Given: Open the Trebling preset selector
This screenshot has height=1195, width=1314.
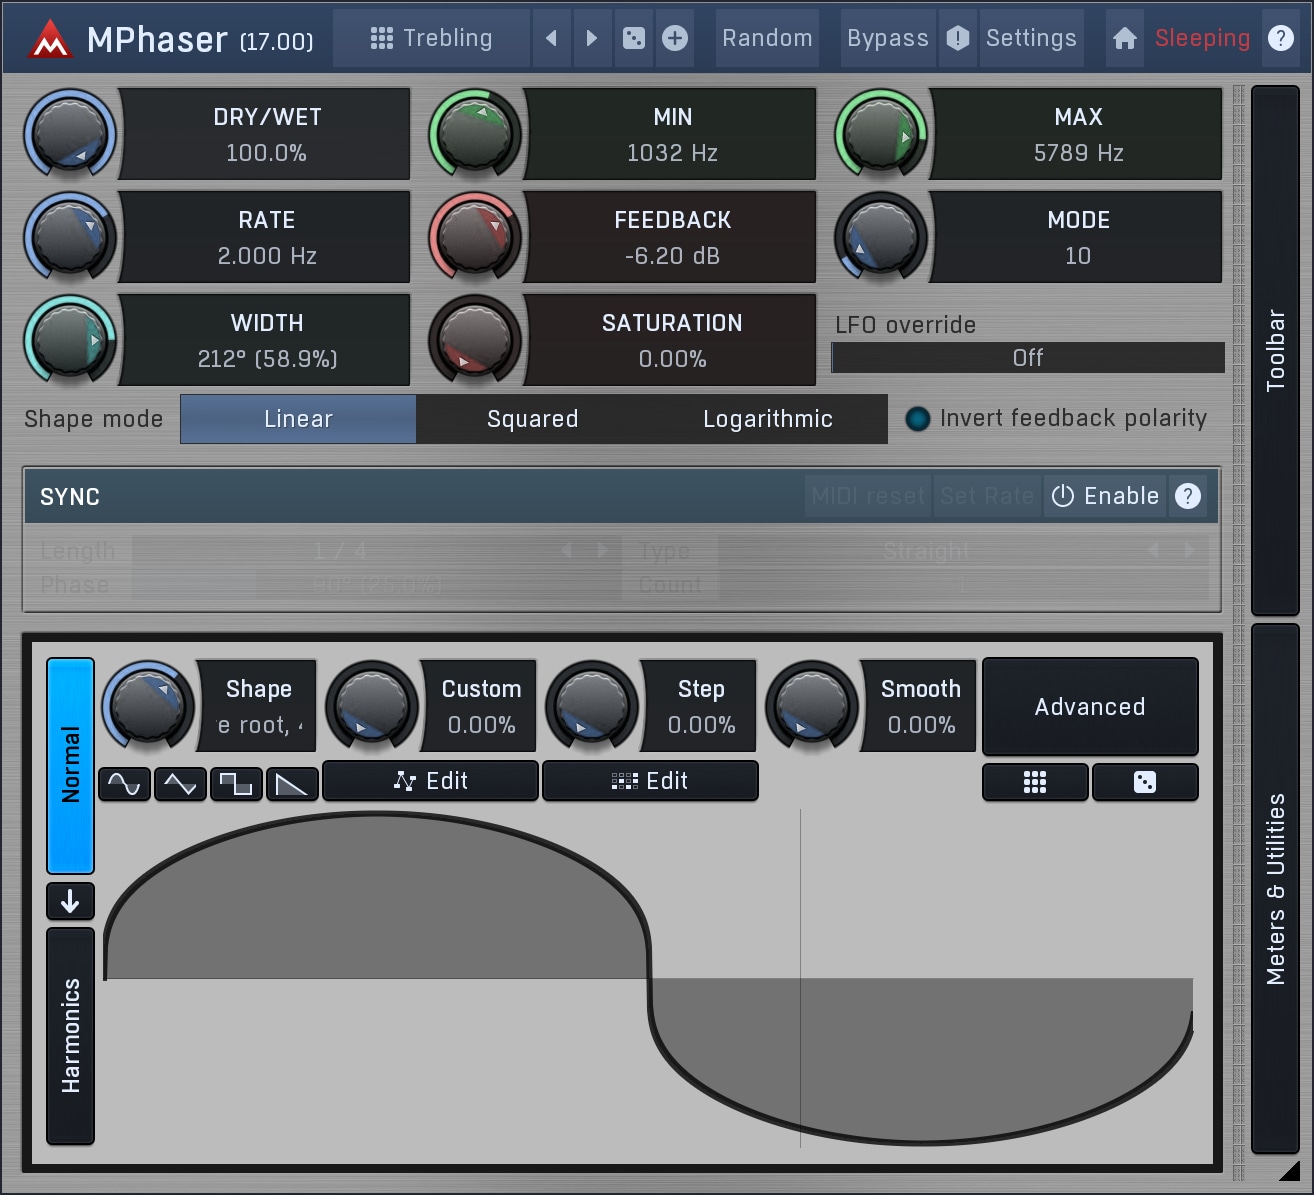Looking at the screenshot, I should [x=432, y=38].
